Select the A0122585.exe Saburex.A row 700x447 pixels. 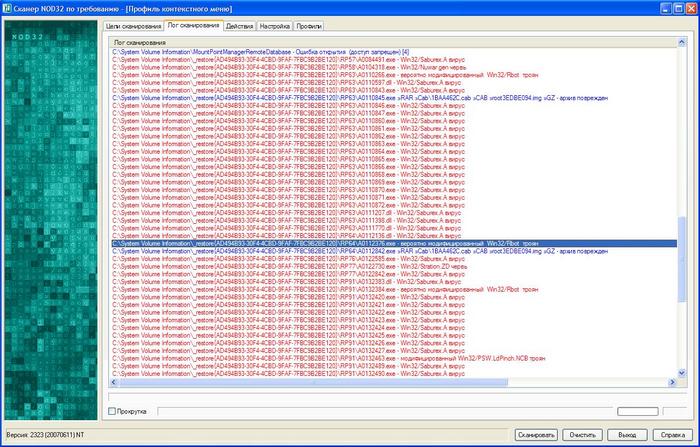click(394, 259)
